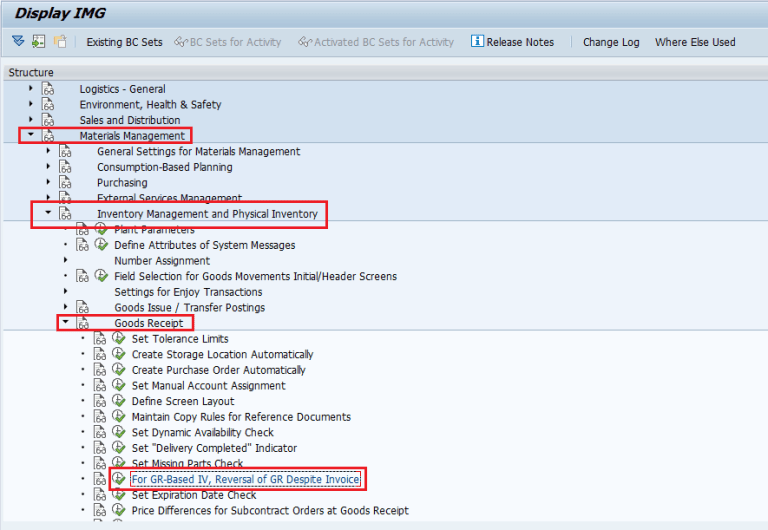Screen dimensions: 768x530
Task: Collapse the Goods Receipt node
Action: click(x=65, y=322)
